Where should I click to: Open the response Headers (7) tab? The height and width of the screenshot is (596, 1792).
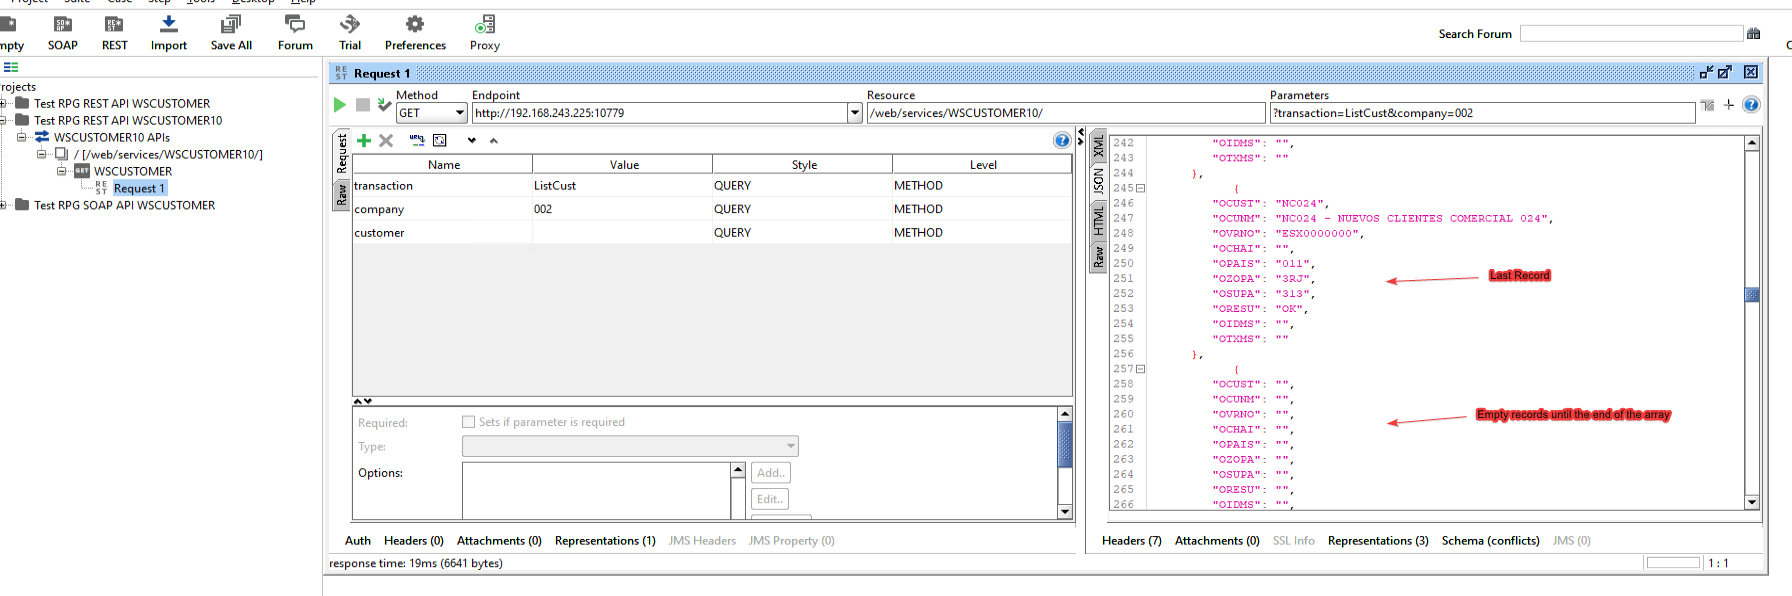tap(1131, 541)
